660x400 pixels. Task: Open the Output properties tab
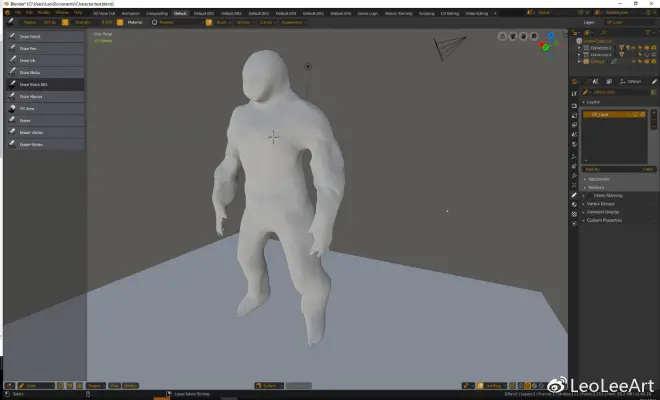tap(574, 115)
